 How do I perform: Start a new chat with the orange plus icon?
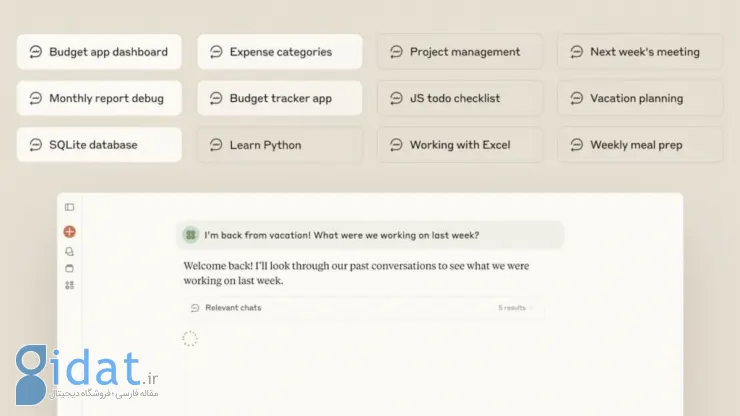pos(69,232)
